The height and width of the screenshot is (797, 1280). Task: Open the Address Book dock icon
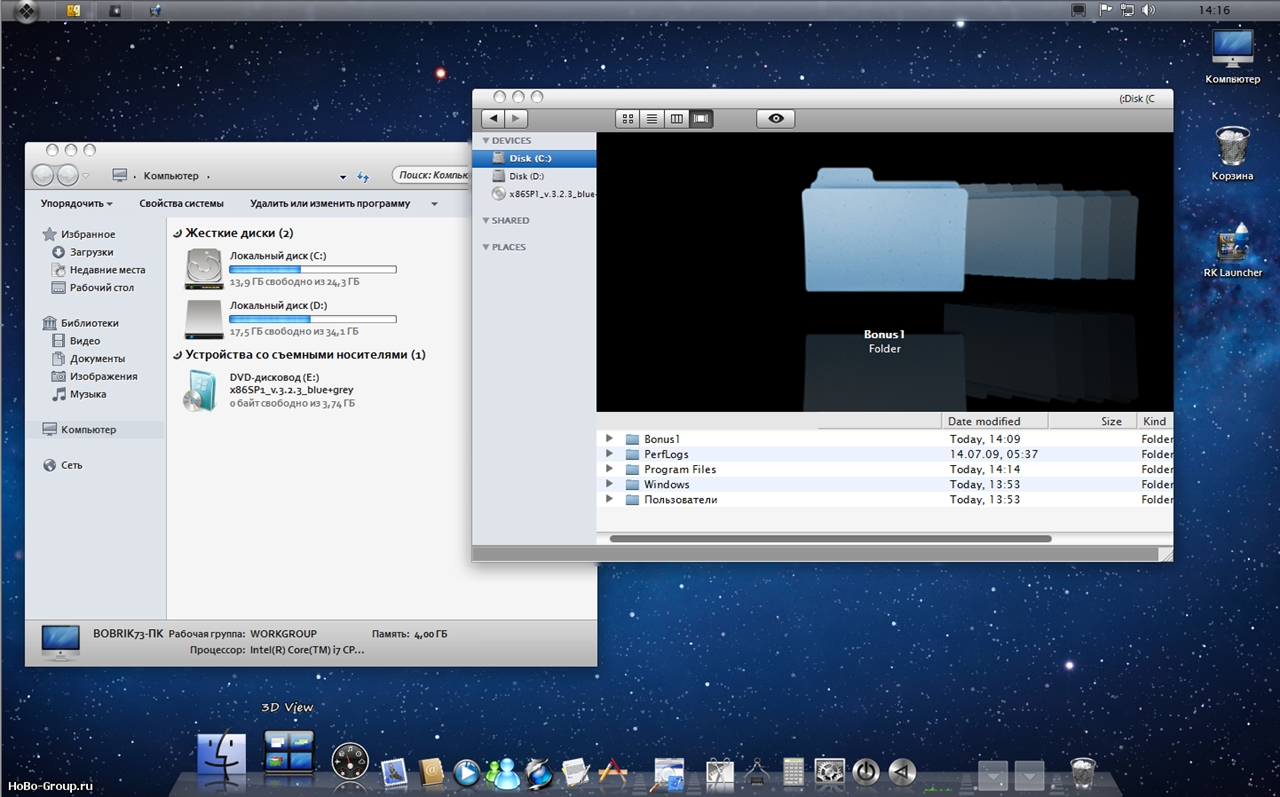coord(431,771)
